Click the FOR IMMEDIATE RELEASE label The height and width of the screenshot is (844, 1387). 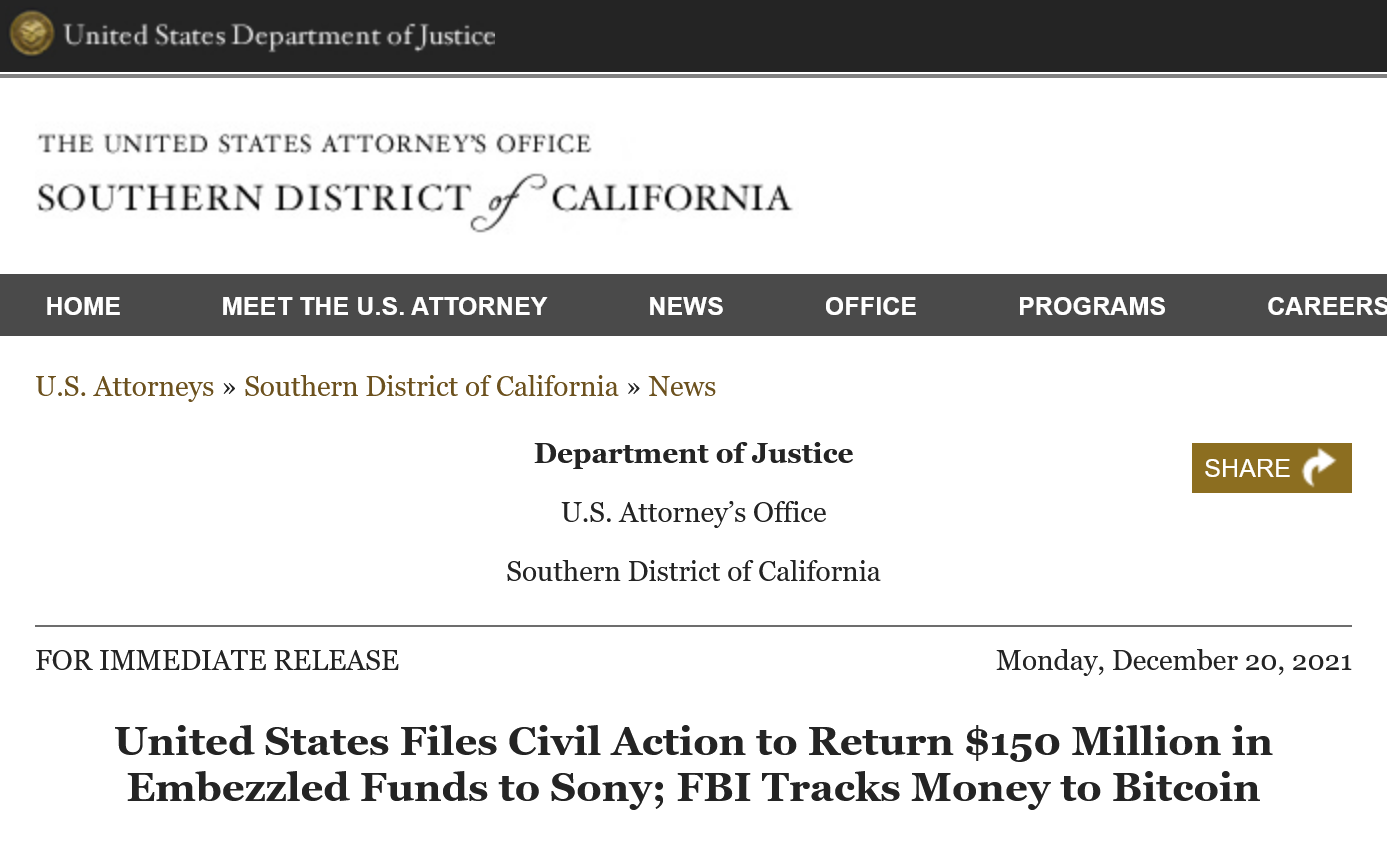coord(217,661)
